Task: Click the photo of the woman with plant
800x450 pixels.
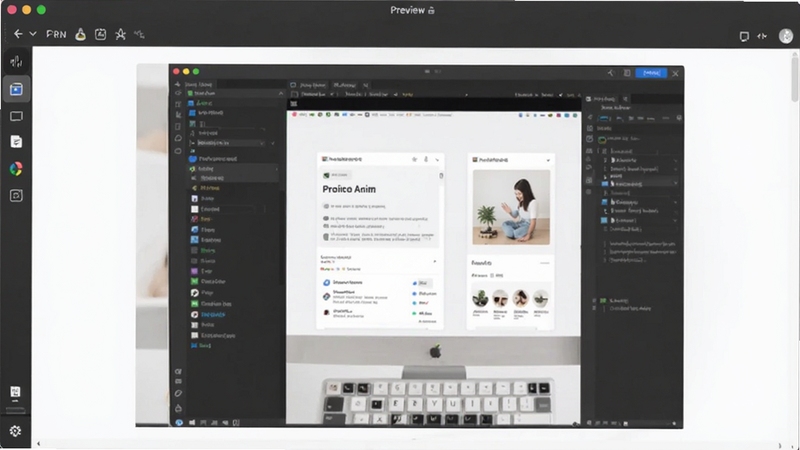Action: (x=511, y=207)
